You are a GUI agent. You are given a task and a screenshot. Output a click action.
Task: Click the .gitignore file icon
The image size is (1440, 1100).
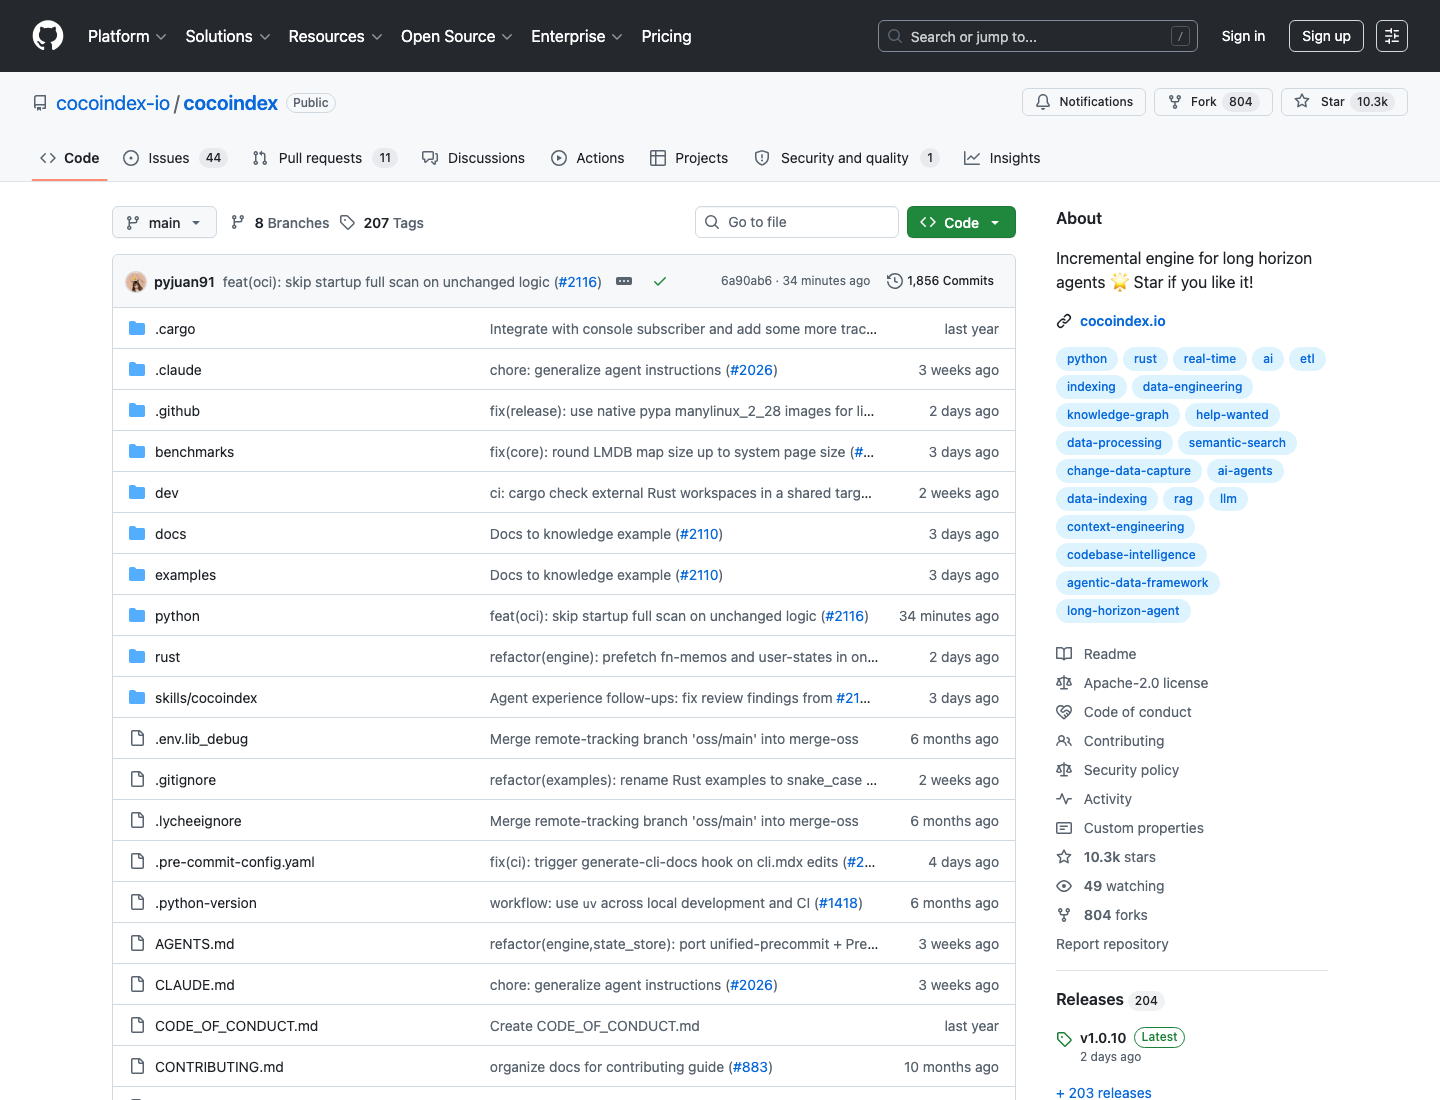pos(137,780)
